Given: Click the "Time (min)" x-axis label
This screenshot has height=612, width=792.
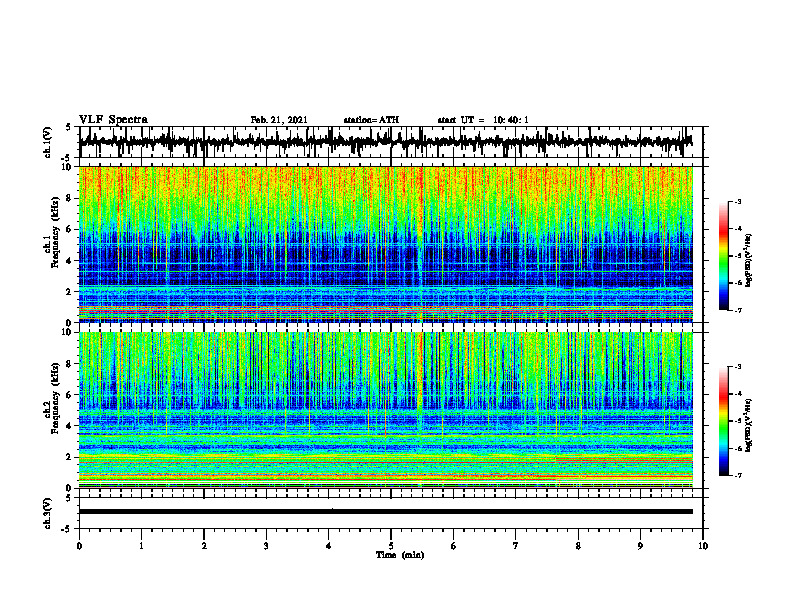Looking at the screenshot, I should click(x=400, y=555).
